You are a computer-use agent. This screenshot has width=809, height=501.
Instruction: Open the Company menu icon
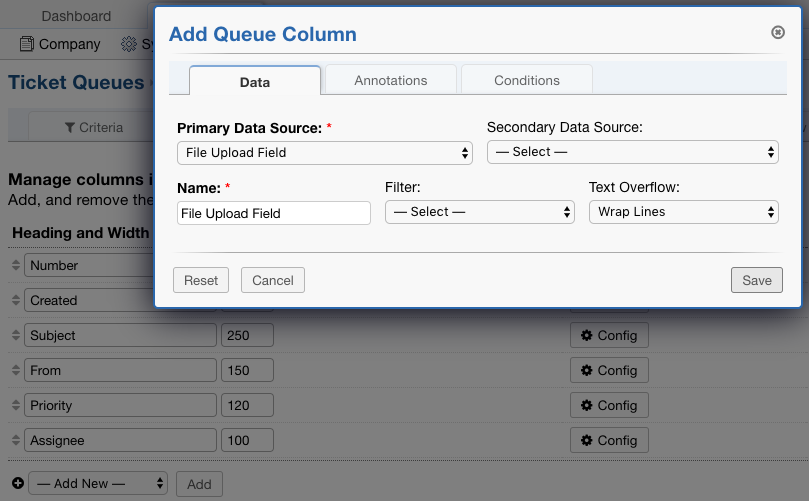[27, 44]
